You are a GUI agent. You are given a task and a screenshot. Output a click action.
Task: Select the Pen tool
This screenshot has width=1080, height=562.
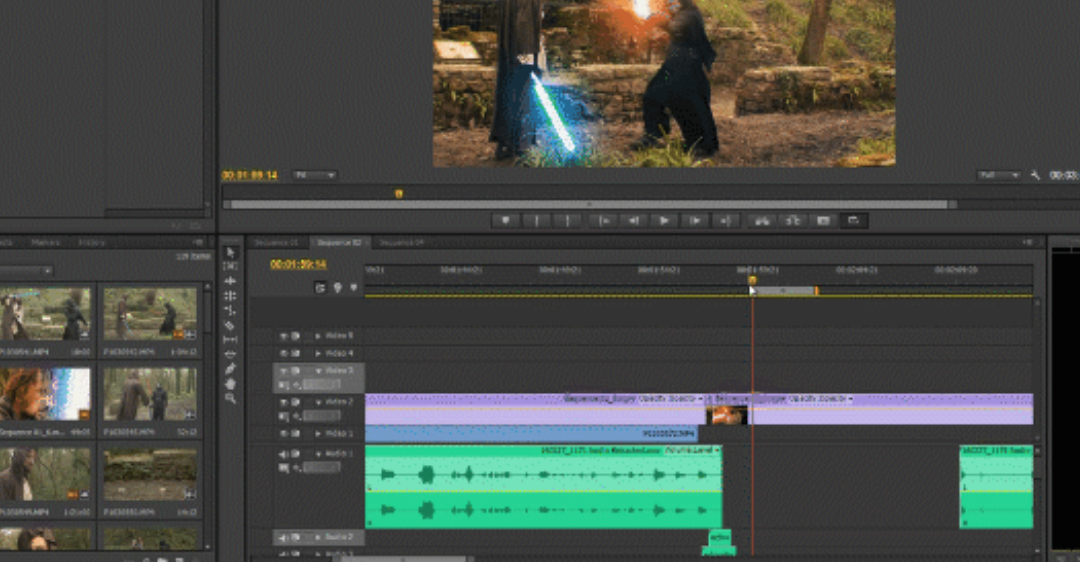point(231,369)
